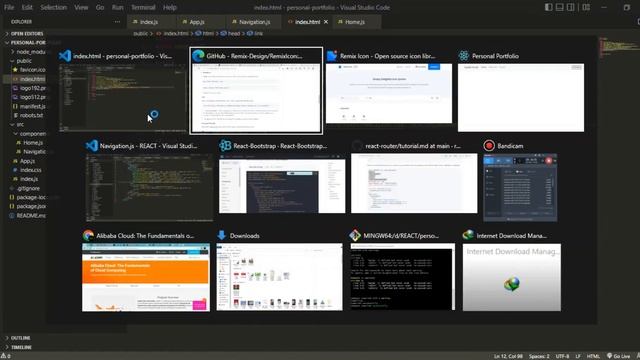This screenshot has width=640, height=360.
Task: Open robots.txt in the explorer
Action: [x=28, y=115]
